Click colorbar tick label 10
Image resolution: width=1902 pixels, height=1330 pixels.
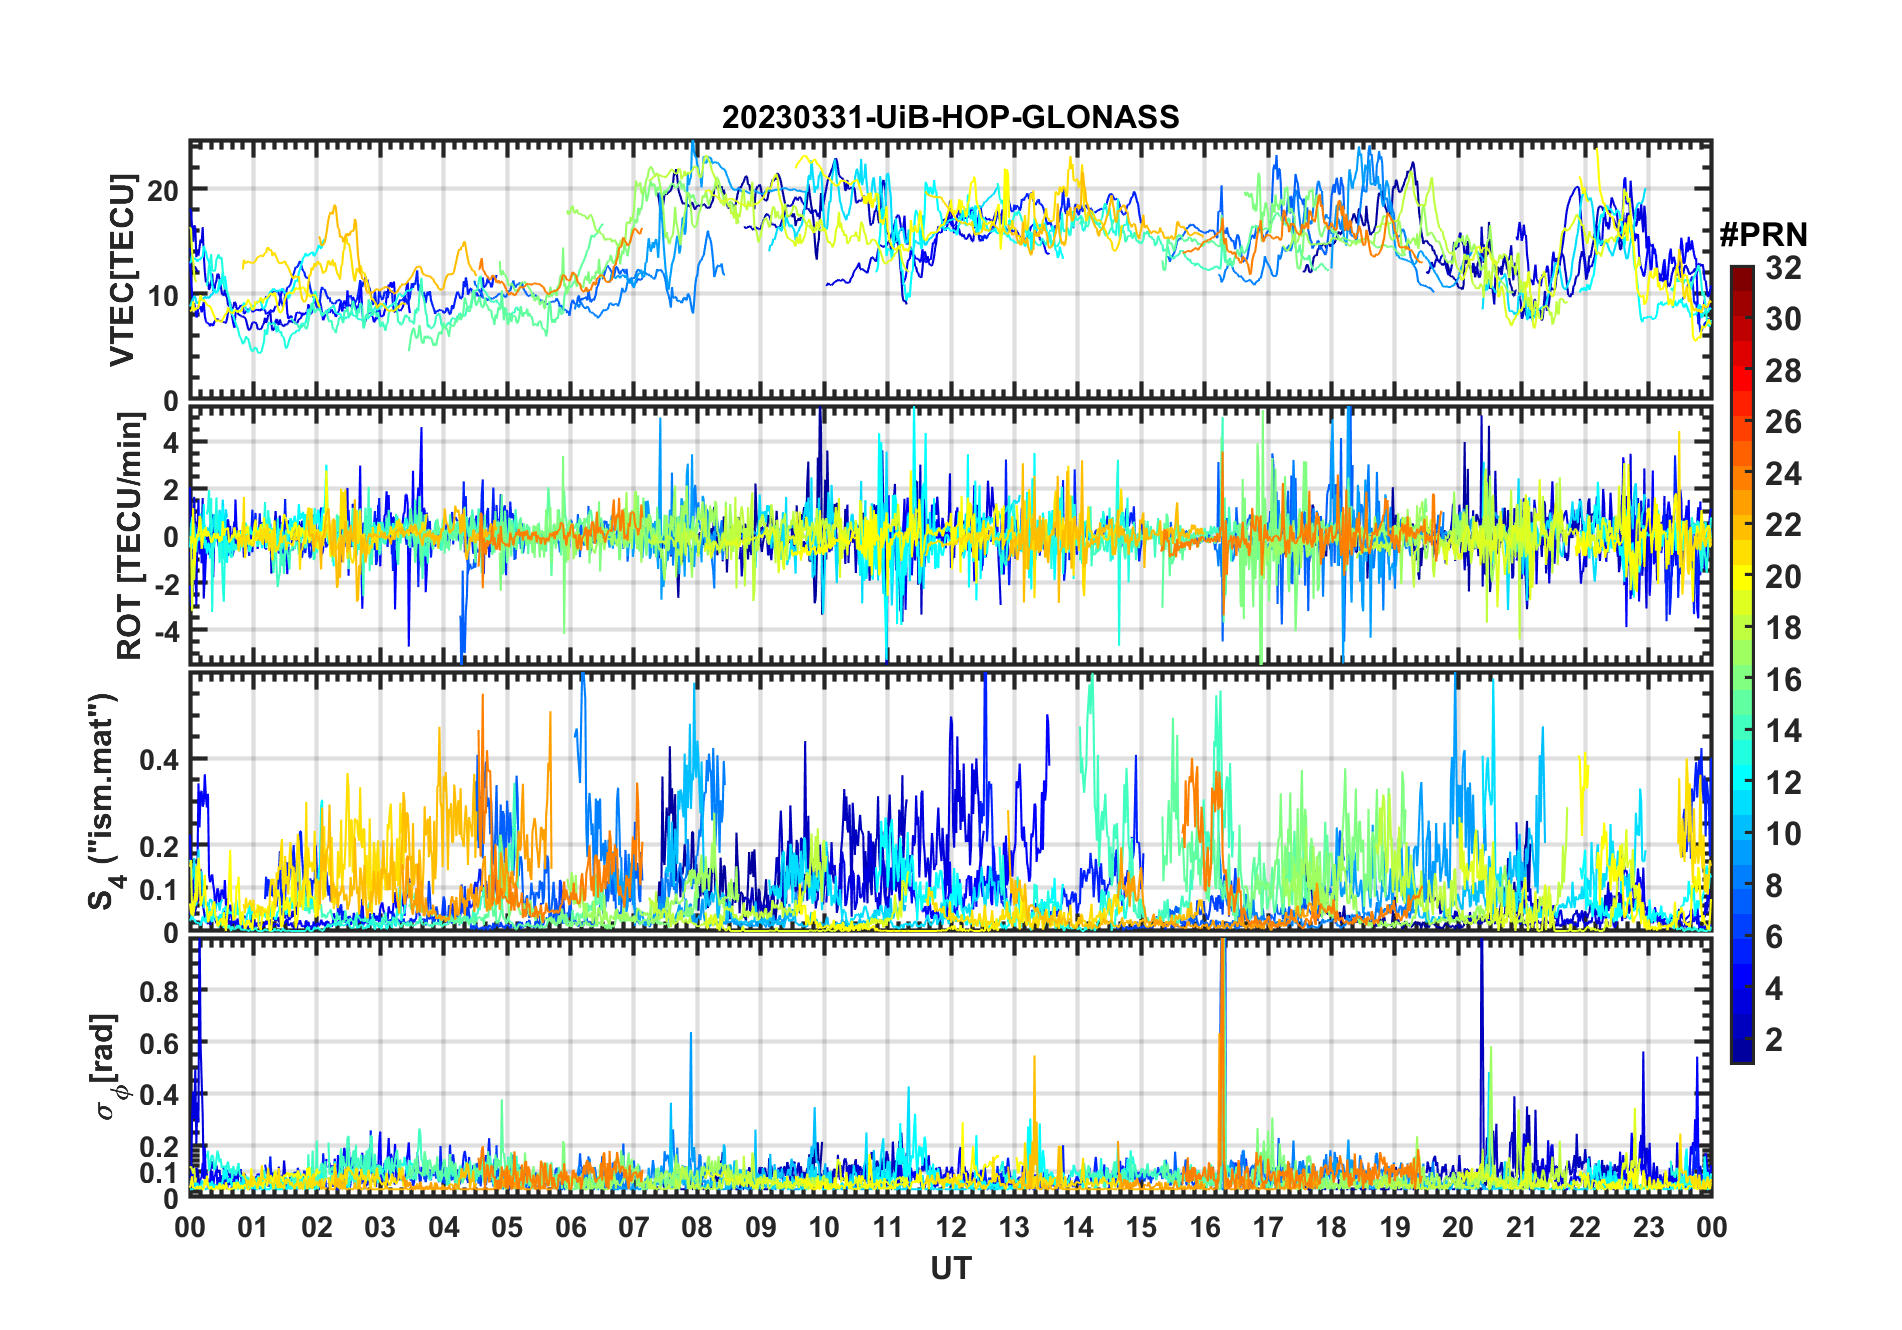click(x=1783, y=834)
